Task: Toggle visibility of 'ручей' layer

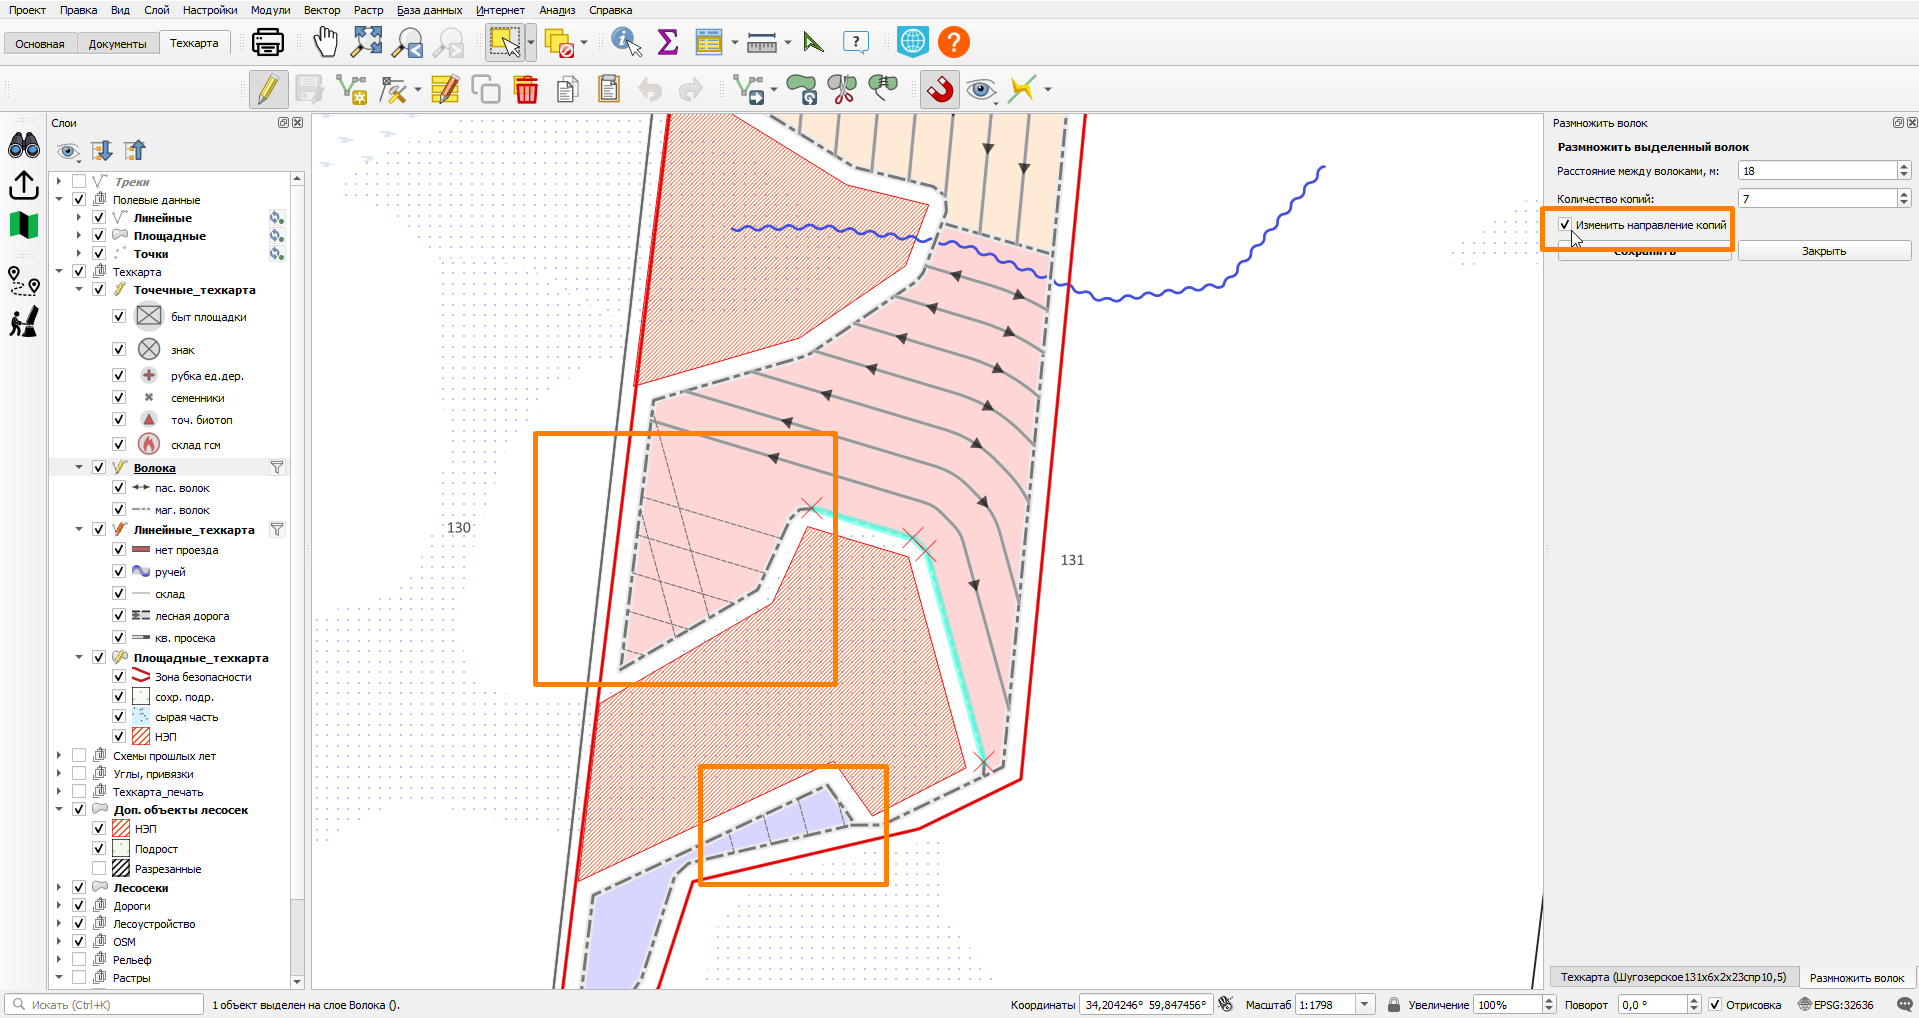Action: [119, 572]
